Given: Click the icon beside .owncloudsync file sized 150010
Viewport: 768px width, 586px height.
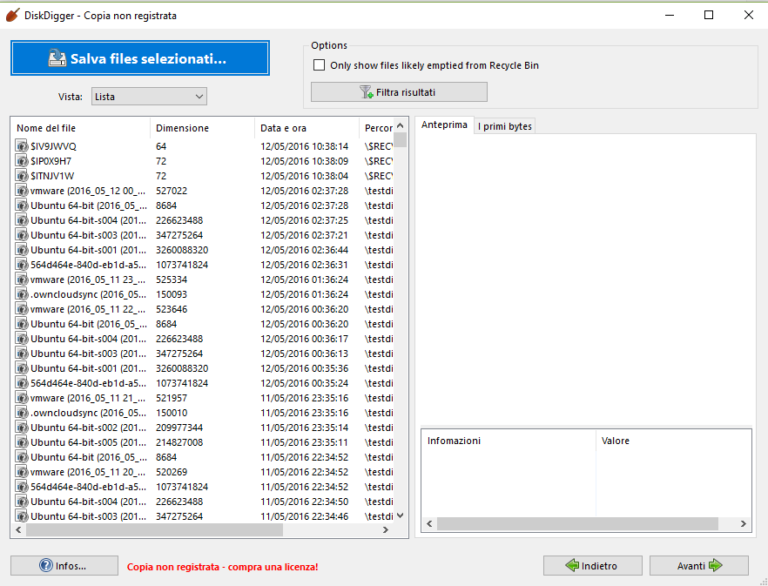Looking at the screenshot, I should pyautogui.click(x=22, y=413).
